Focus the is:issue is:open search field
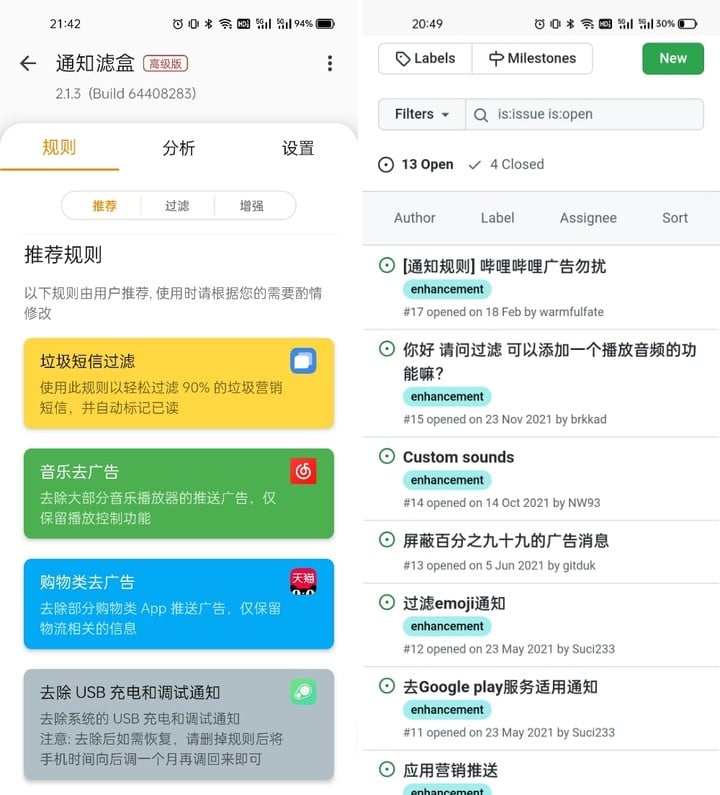 click(584, 114)
